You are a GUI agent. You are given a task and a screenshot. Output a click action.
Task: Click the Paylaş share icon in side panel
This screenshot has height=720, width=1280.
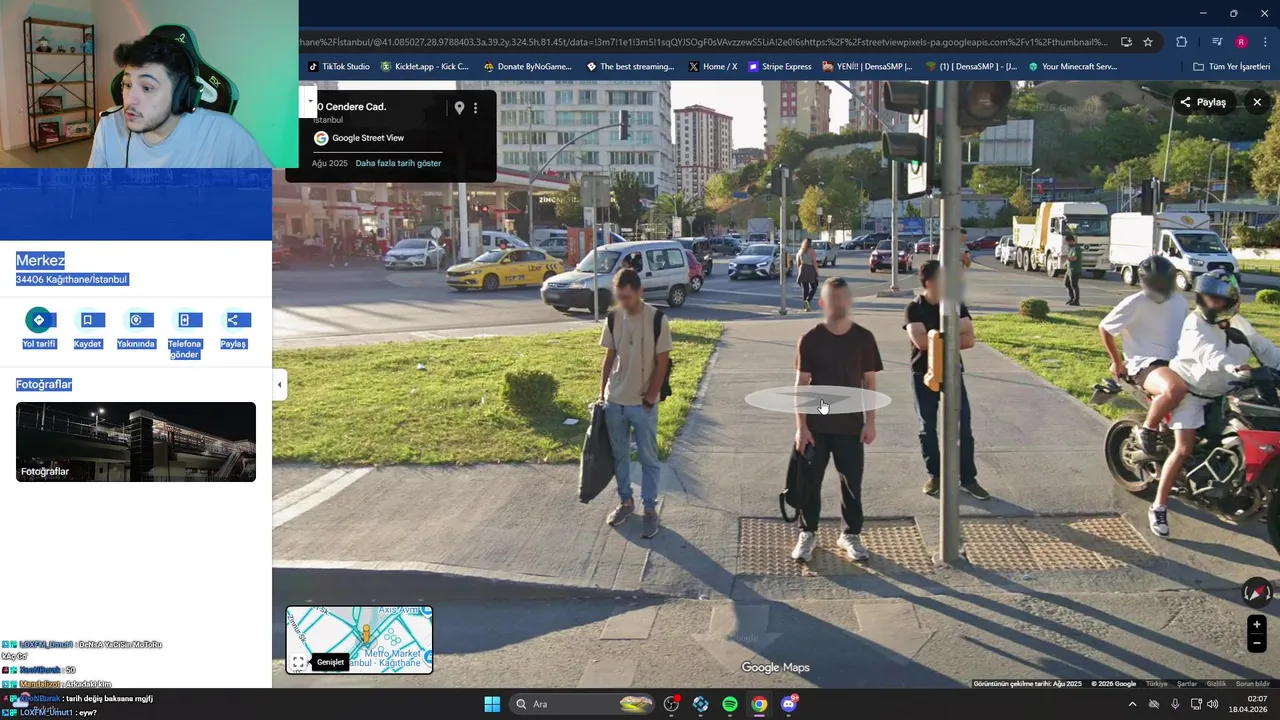coord(233,320)
